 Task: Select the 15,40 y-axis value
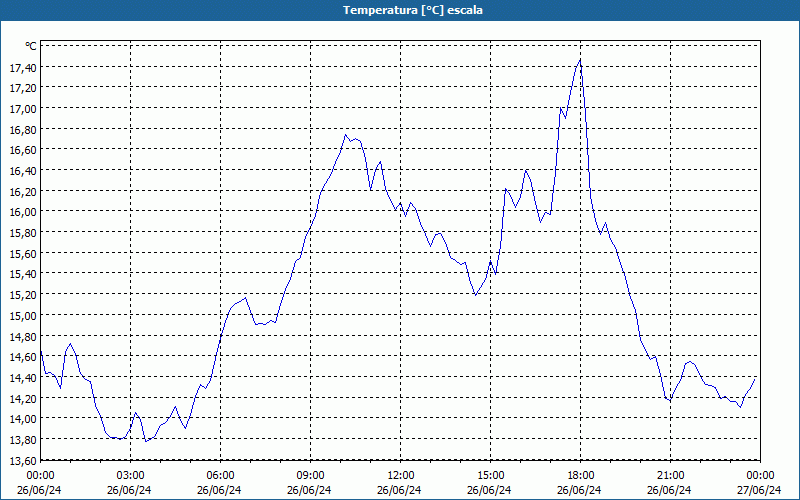tap(23, 273)
